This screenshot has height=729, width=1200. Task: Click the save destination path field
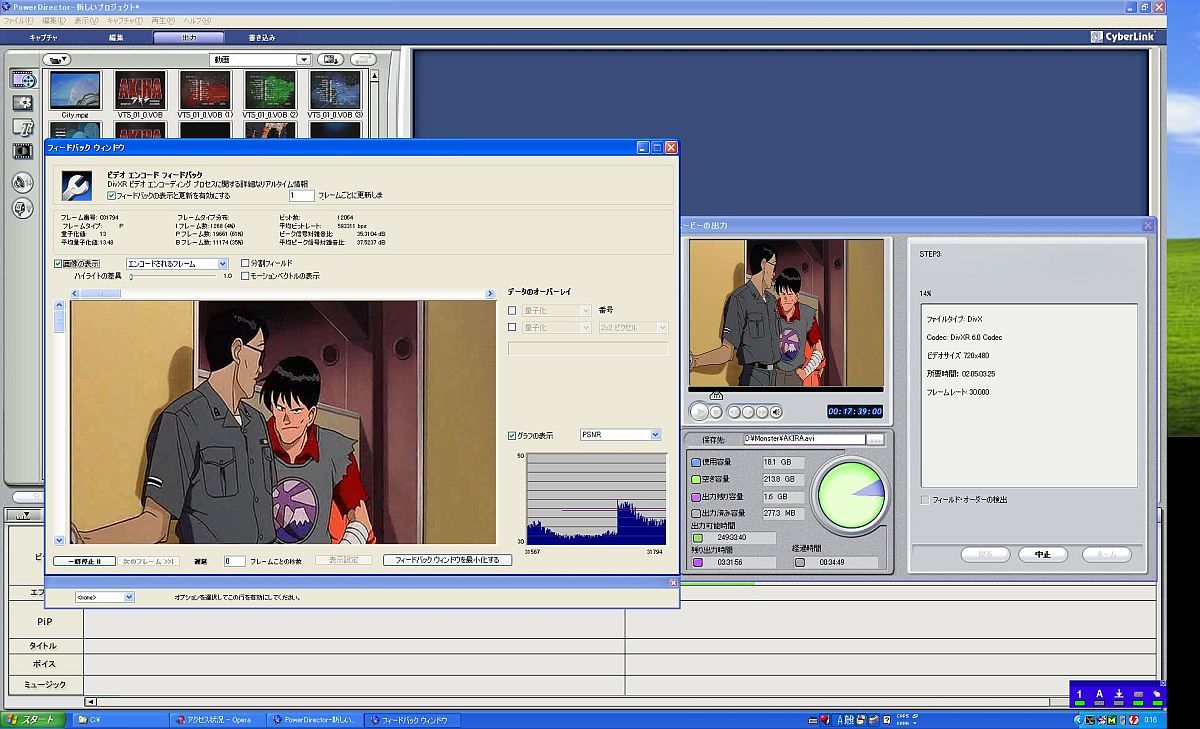point(804,439)
